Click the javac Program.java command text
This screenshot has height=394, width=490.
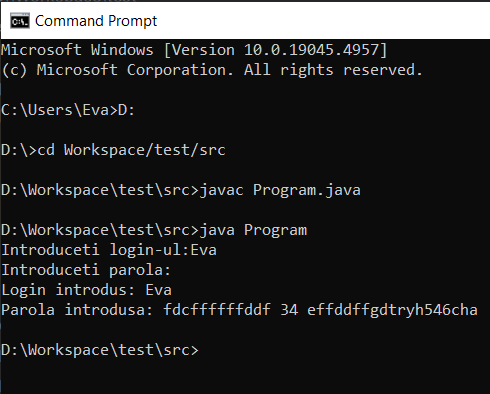[x=280, y=190]
